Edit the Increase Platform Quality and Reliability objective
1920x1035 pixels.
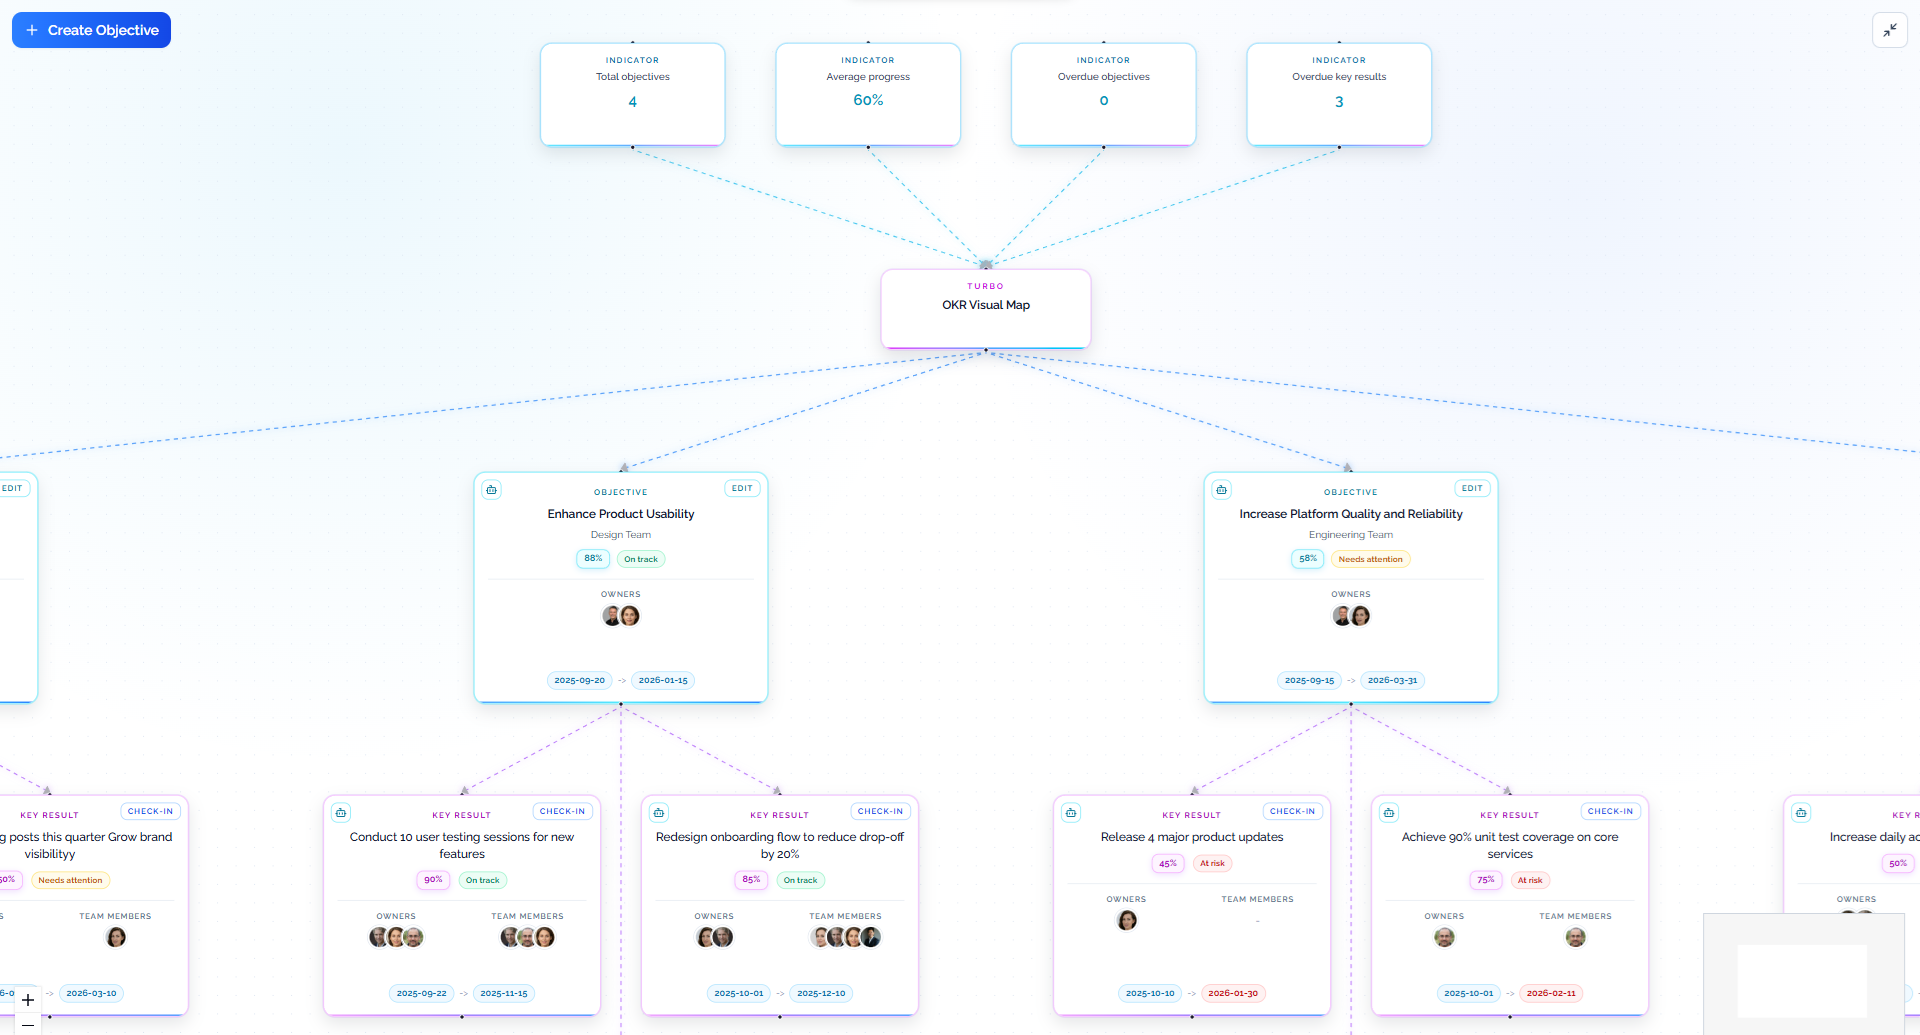[x=1471, y=489]
